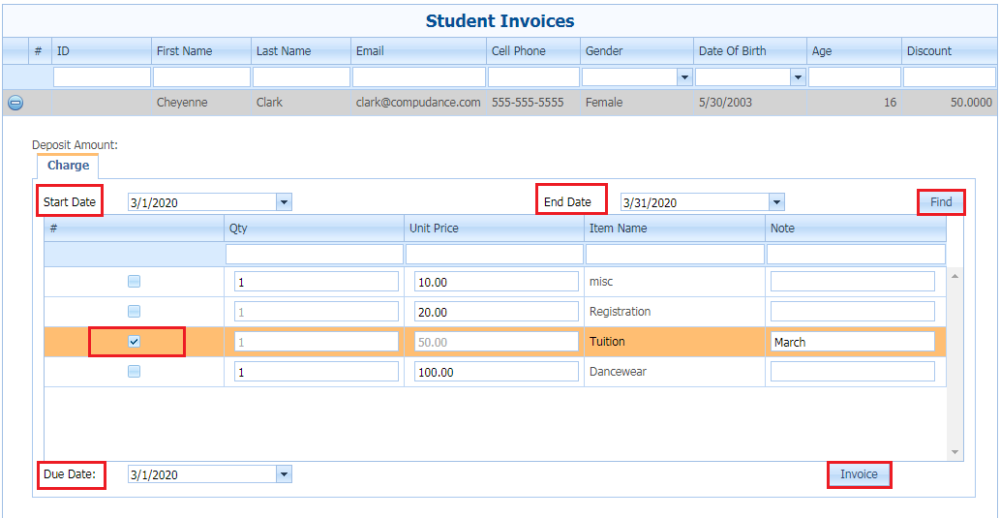
Task: Click the Discount filter field
Action: (x=950, y=78)
